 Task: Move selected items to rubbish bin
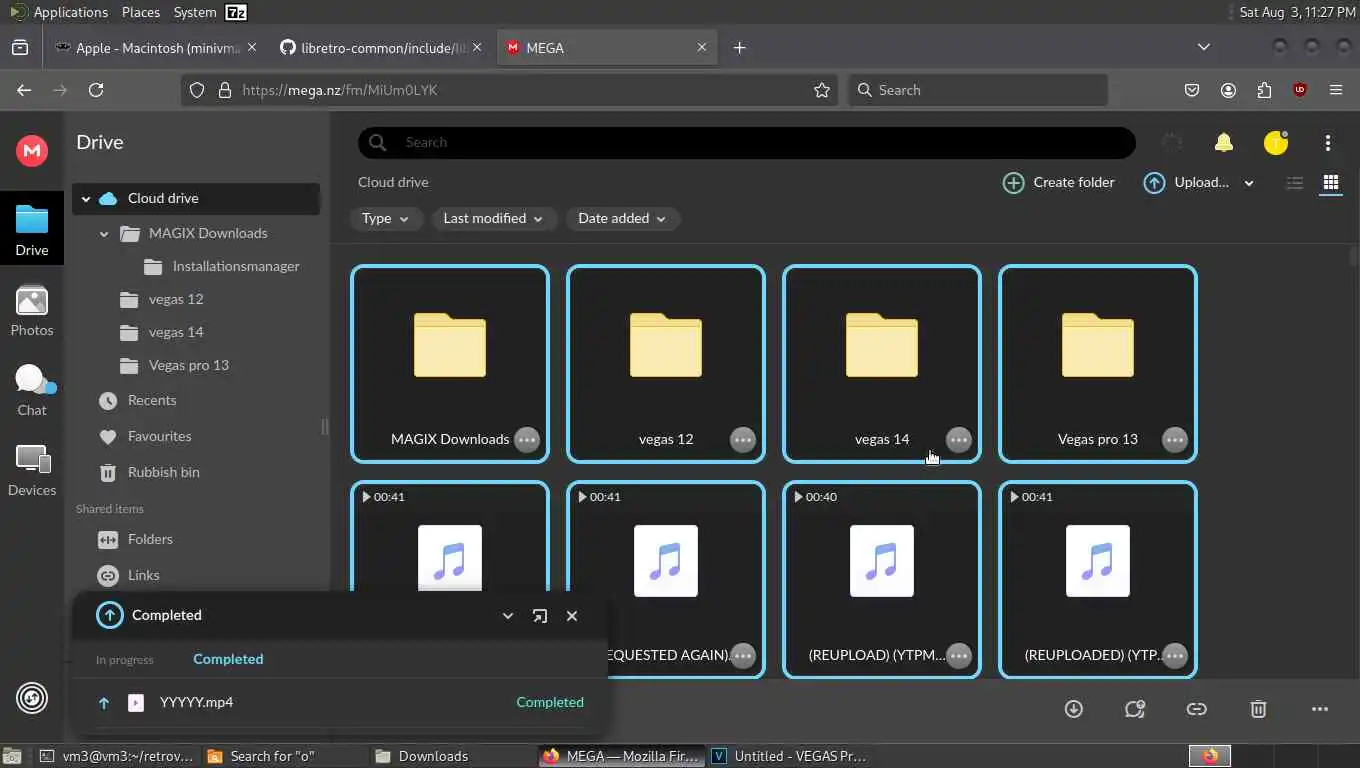coord(1258,709)
